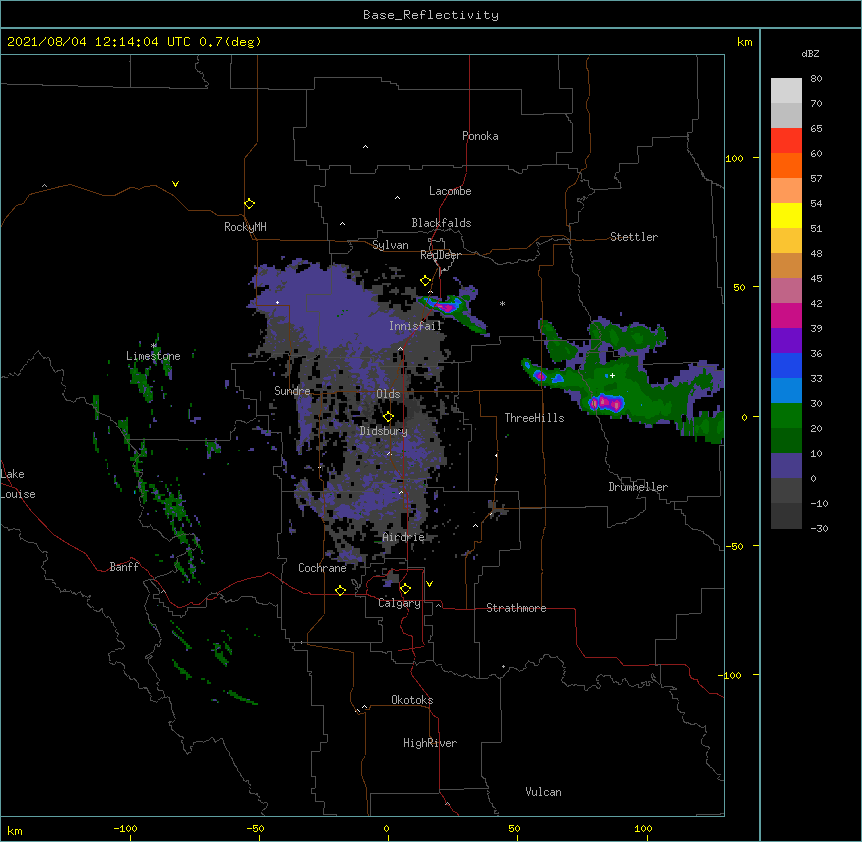Click the yellow diamond marker between Olds and Didsbury

(389, 417)
